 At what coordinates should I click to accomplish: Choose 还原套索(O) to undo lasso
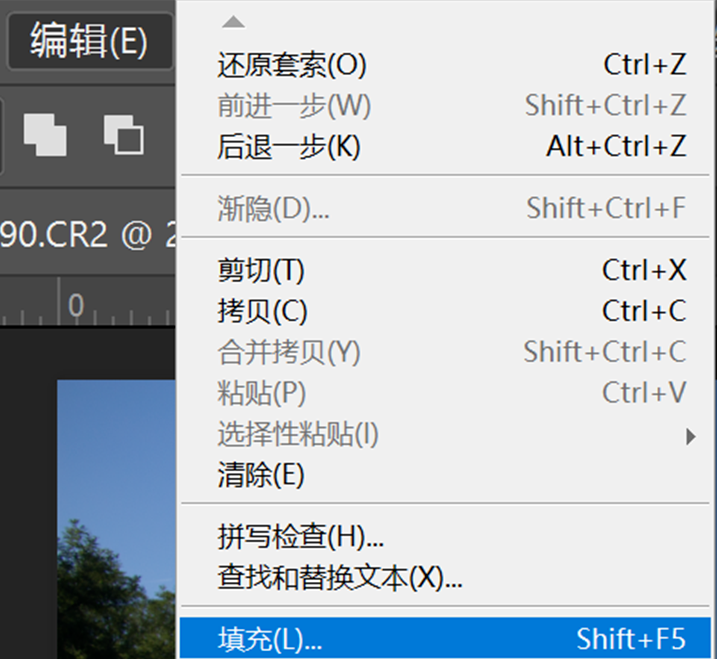pos(292,65)
